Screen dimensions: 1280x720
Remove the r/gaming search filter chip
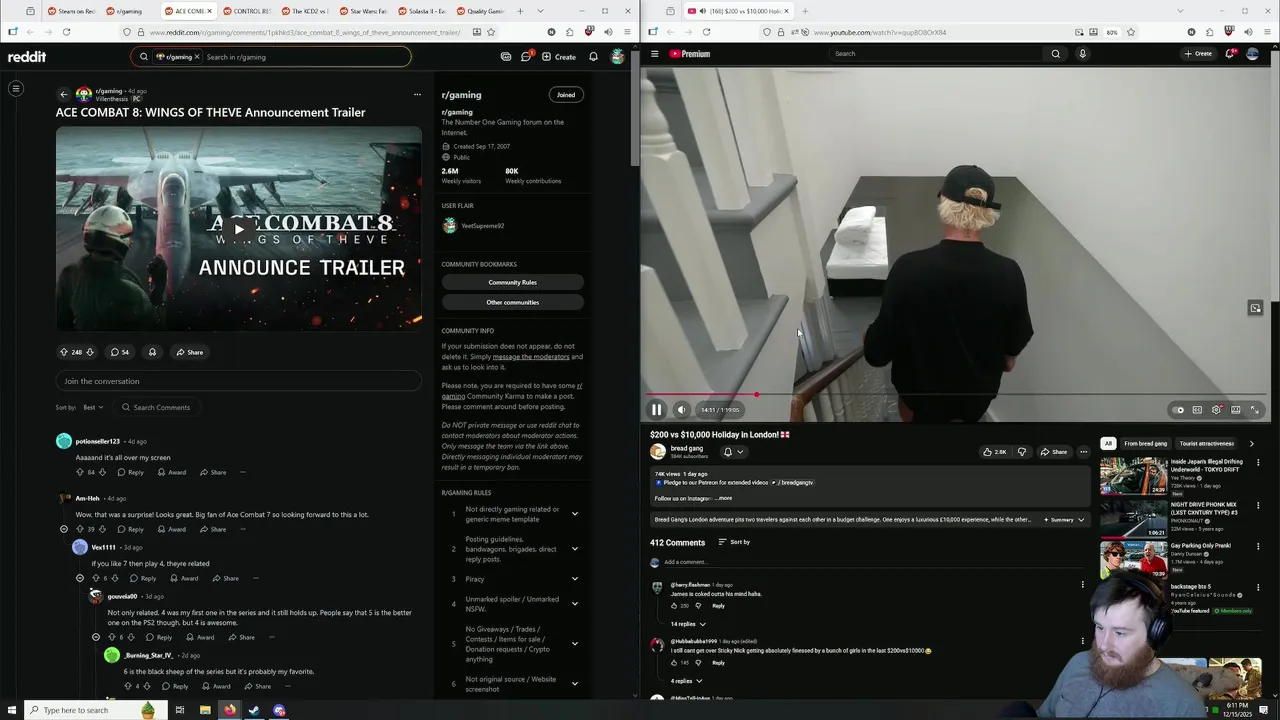tap(197, 57)
